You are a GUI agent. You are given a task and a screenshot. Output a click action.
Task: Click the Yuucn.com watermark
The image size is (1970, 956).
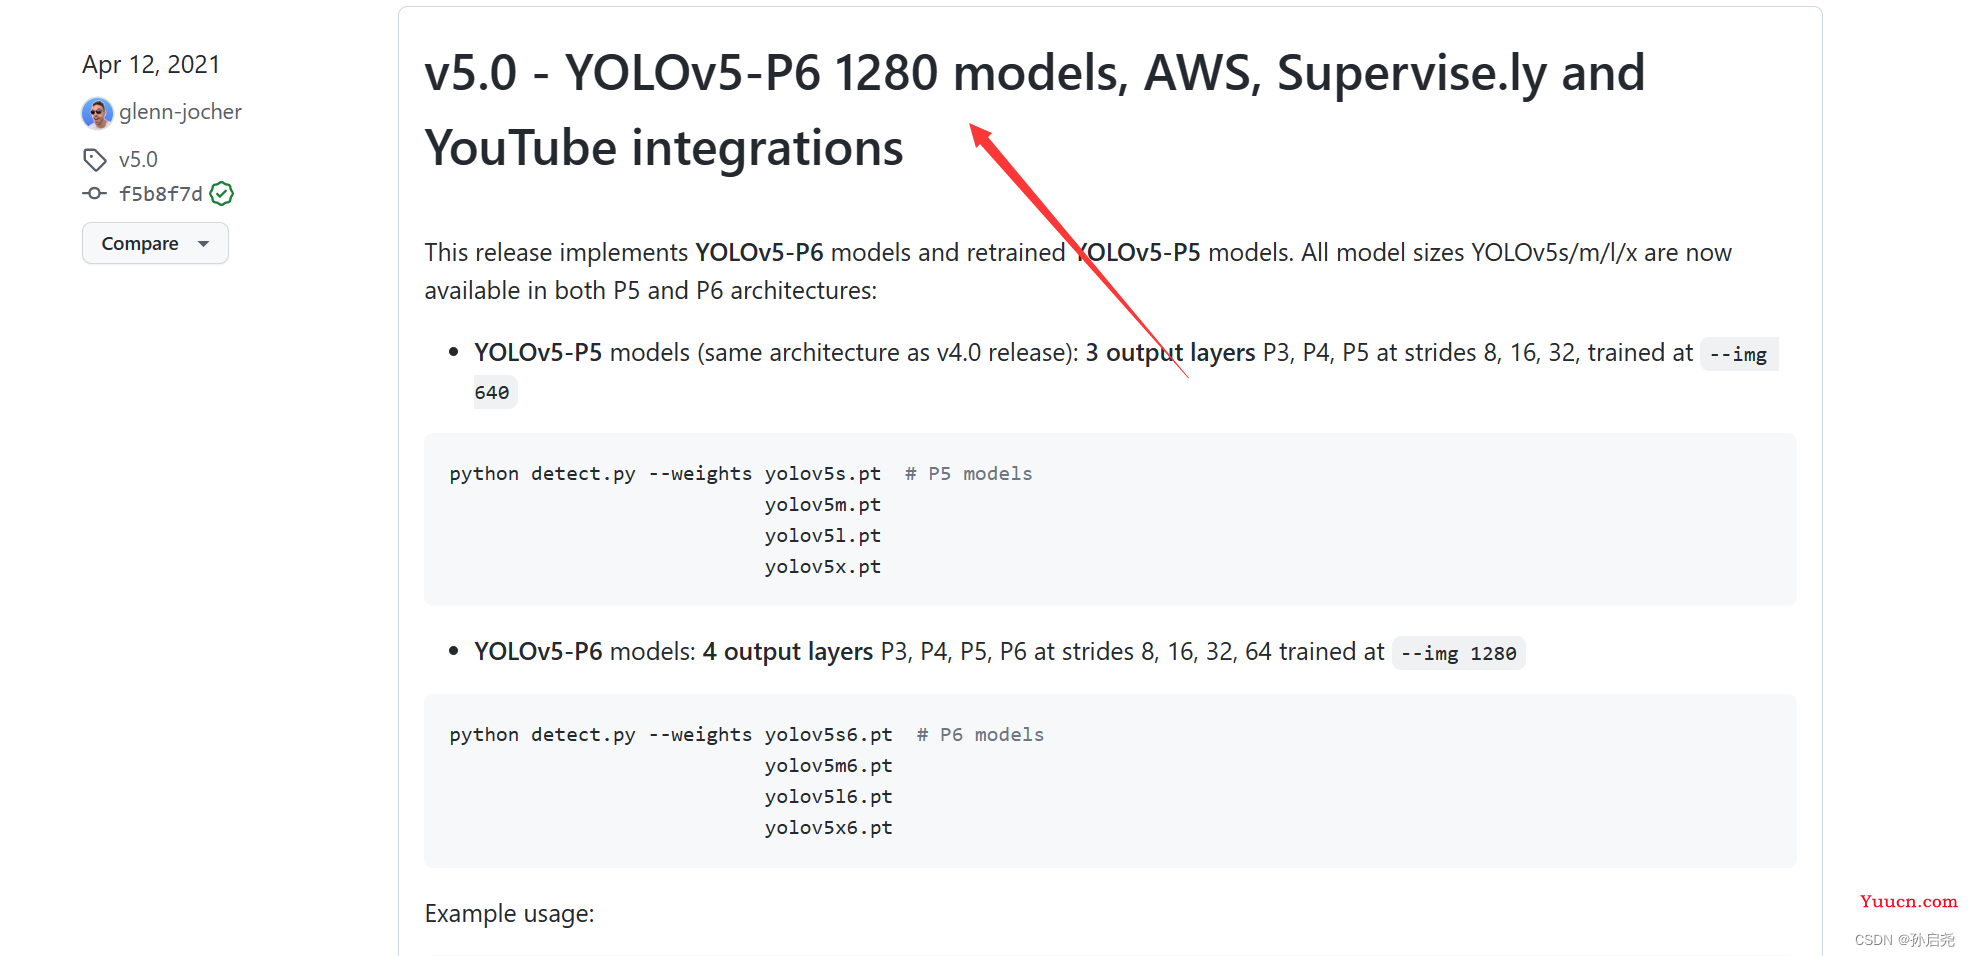(1908, 901)
